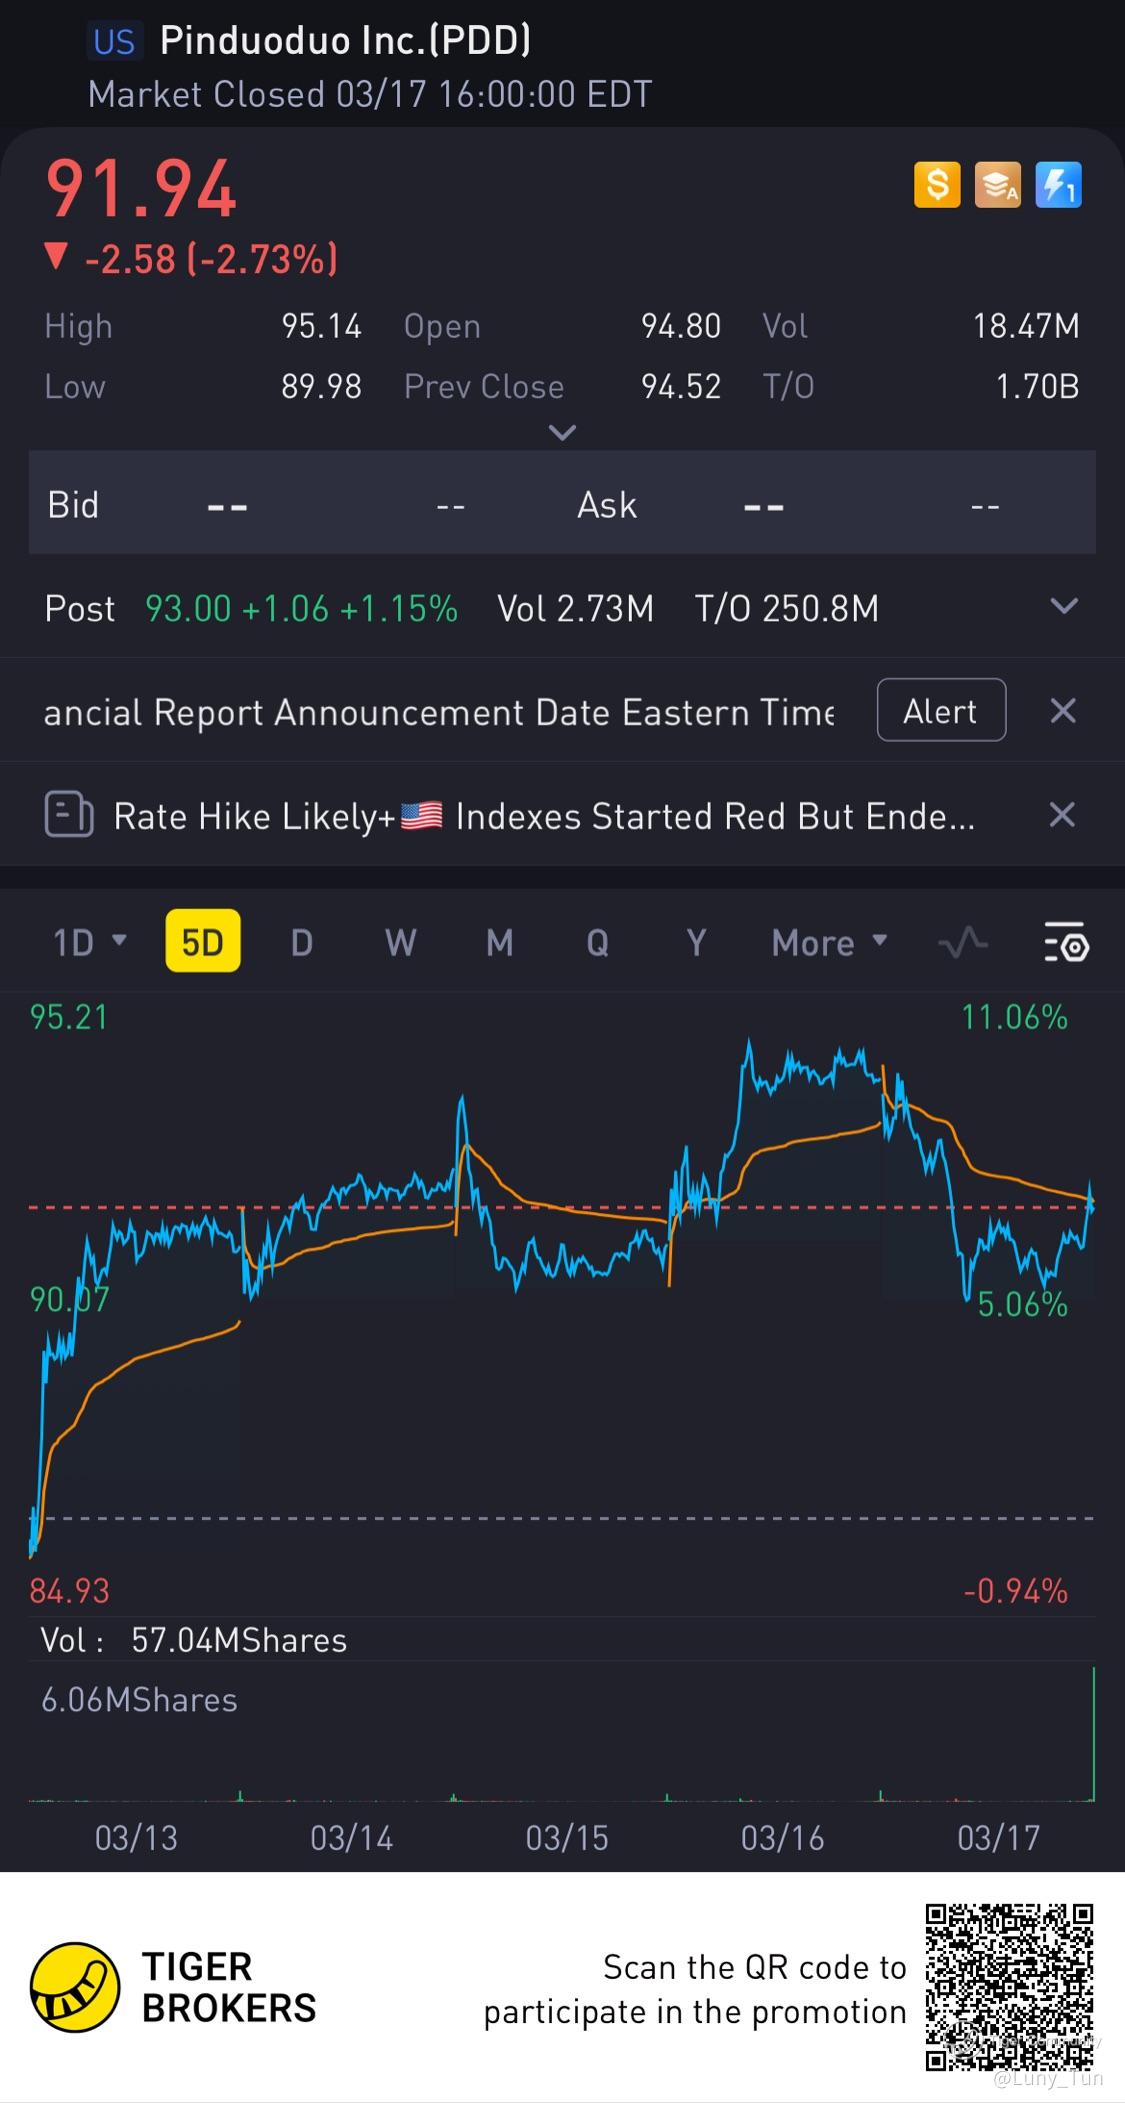
Task: Dismiss the Rate Hike Likely news banner
Action: coord(1062,815)
